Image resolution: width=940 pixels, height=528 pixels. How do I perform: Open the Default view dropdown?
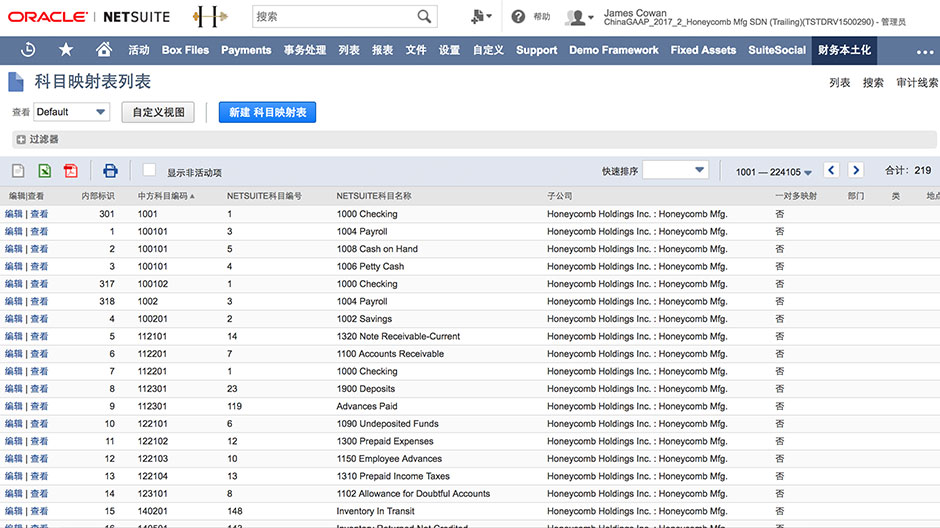(x=71, y=112)
